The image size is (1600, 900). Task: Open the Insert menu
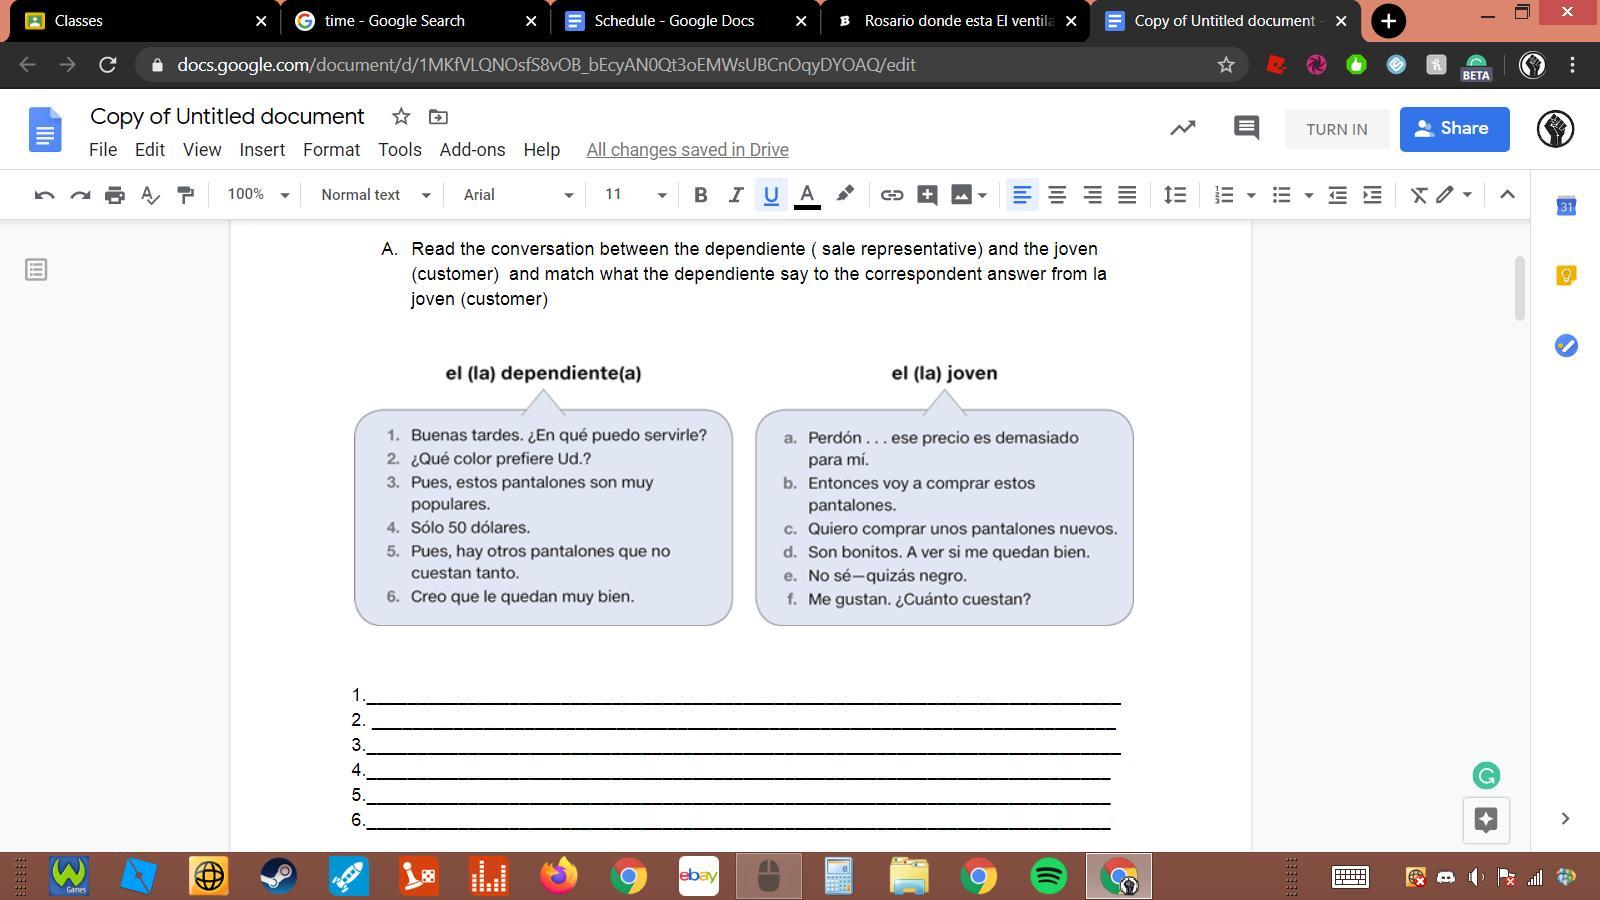click(x=262, y=150)
